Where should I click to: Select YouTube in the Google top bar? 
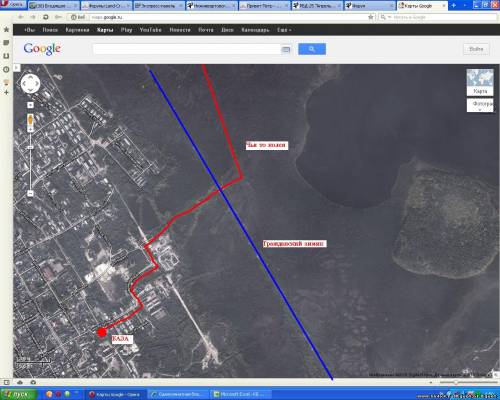(x=150, y=30)
